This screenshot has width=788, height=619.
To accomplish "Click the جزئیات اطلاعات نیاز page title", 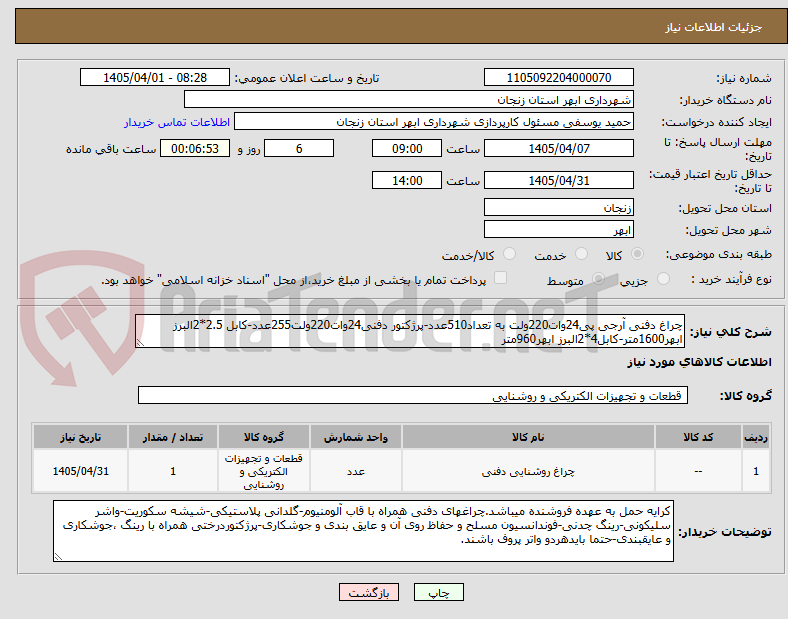I will [x=713, y=27].
